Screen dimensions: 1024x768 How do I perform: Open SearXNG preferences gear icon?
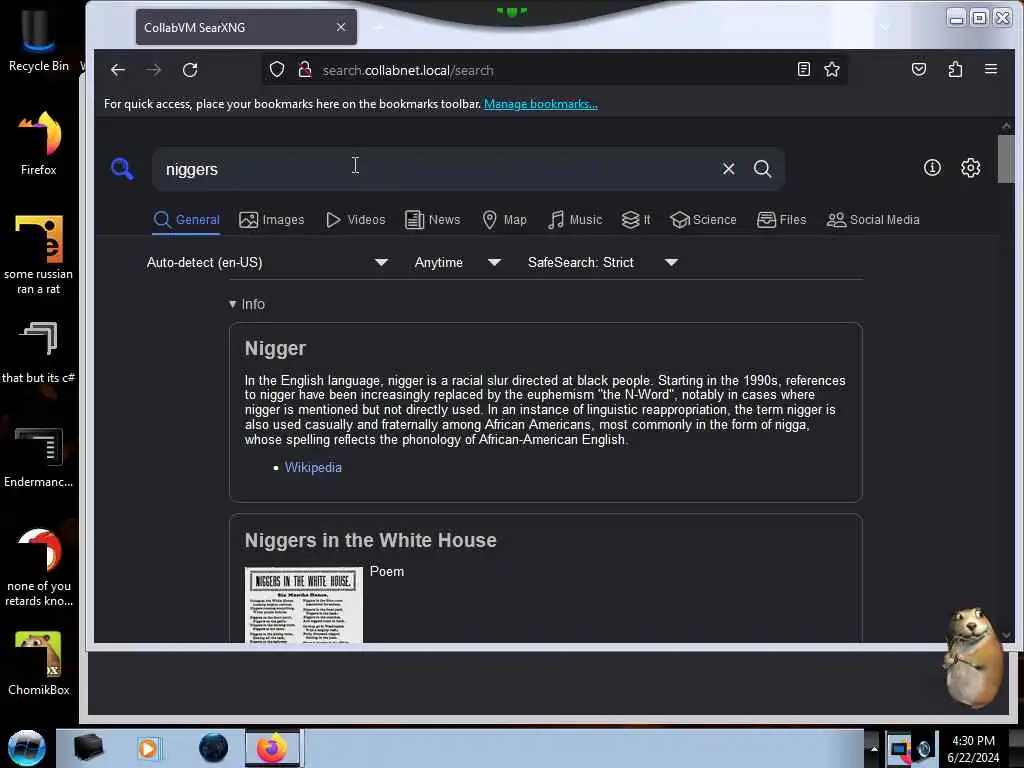(x=970, y=168)
